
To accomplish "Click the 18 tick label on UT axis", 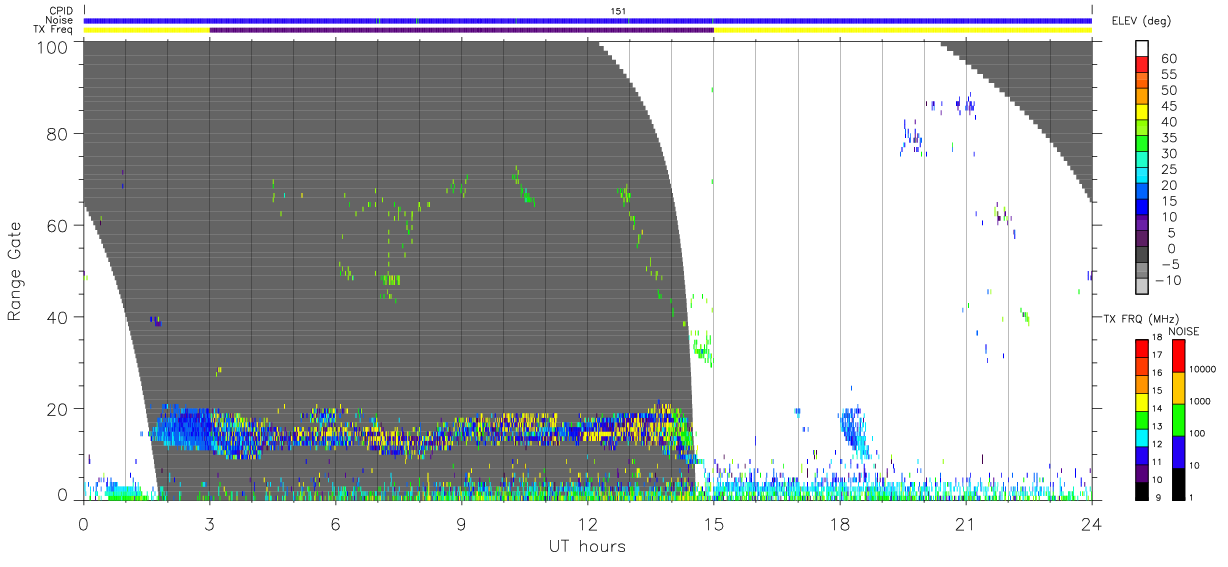I will pyautogui.click(x=840, y=522).
